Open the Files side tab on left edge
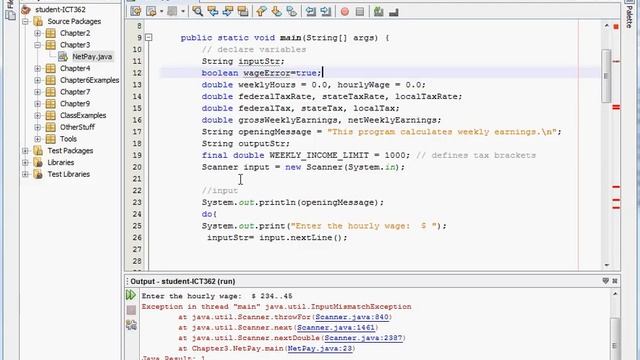Screen dimensions: 640x360 (x=10, y=10)
